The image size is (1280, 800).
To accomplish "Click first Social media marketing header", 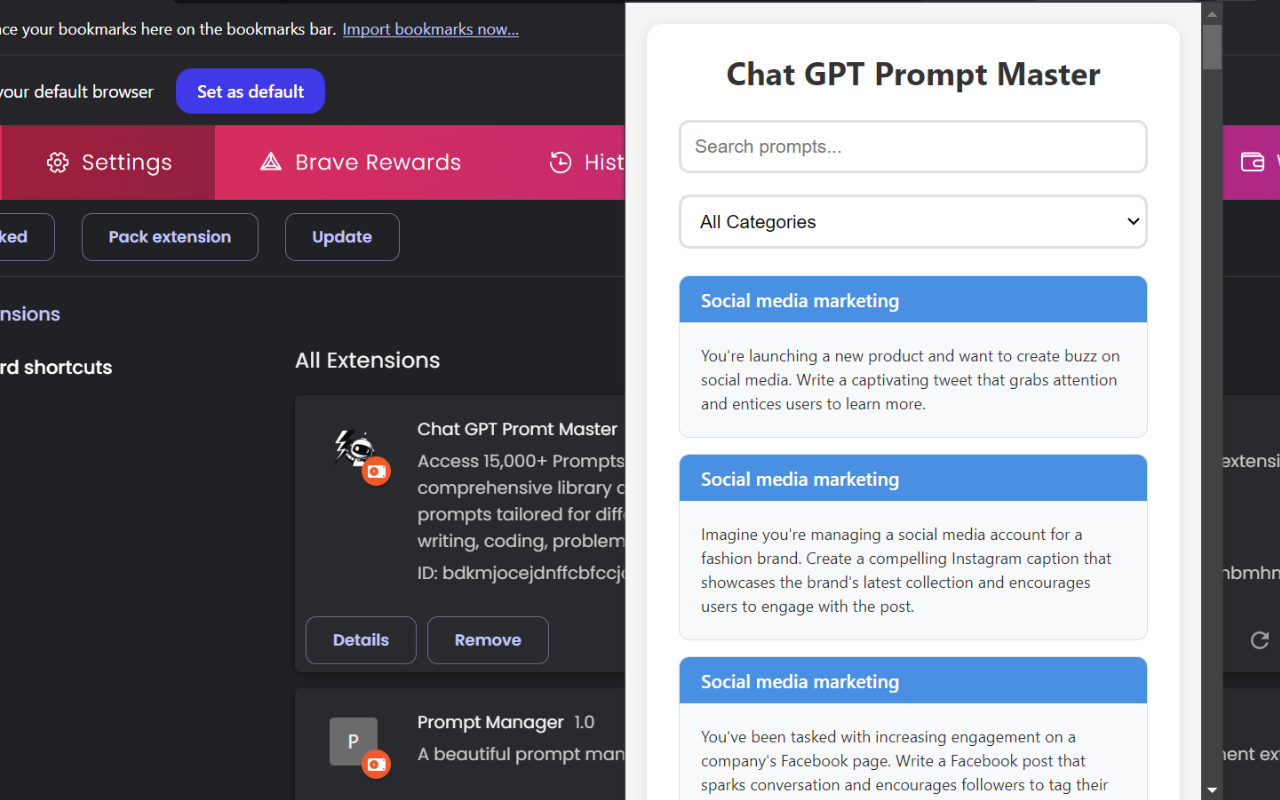I will coord(913,300).
